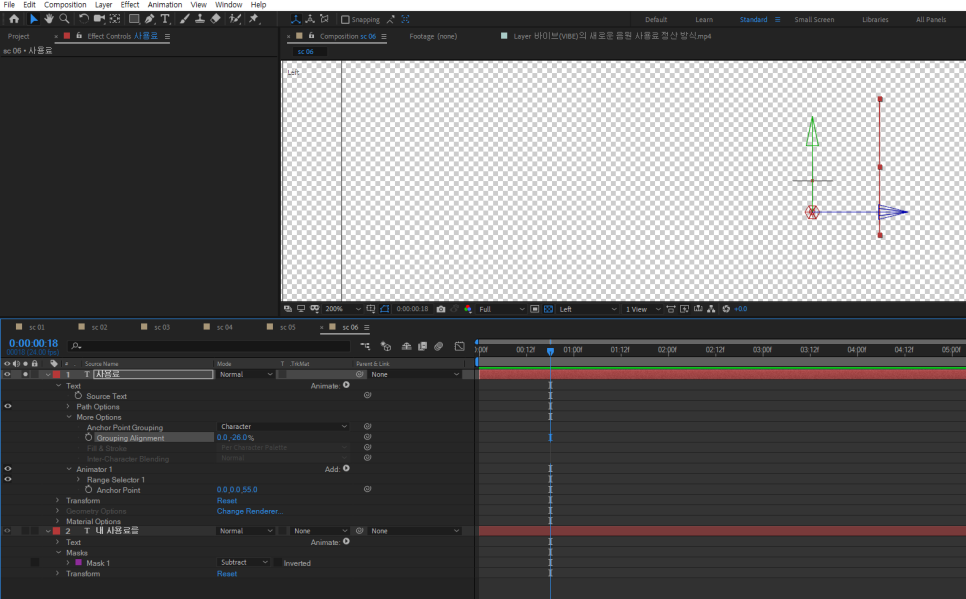This screenshot has height=599, width=966.
Task: Toggle the Animator 1 eye icon
Action: point(7,469)
